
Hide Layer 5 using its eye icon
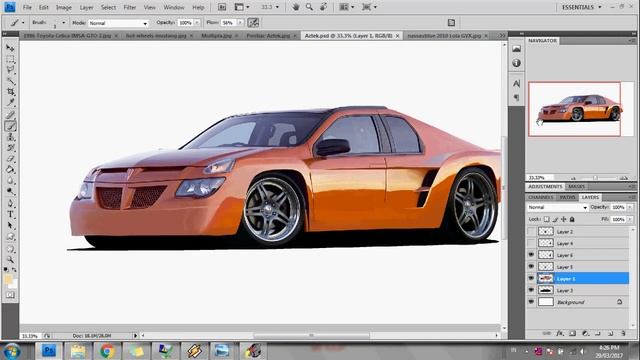(x=531, y=267)
